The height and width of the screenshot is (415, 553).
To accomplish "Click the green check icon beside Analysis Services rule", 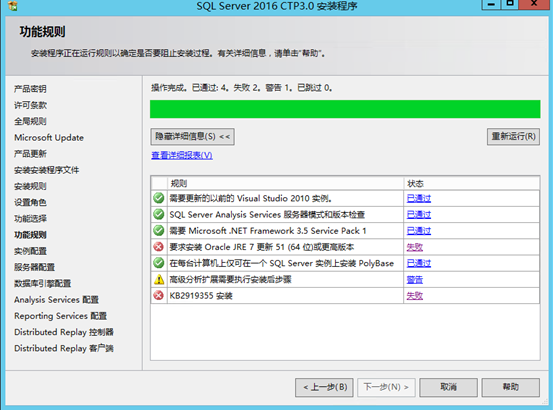I will 159,214.
